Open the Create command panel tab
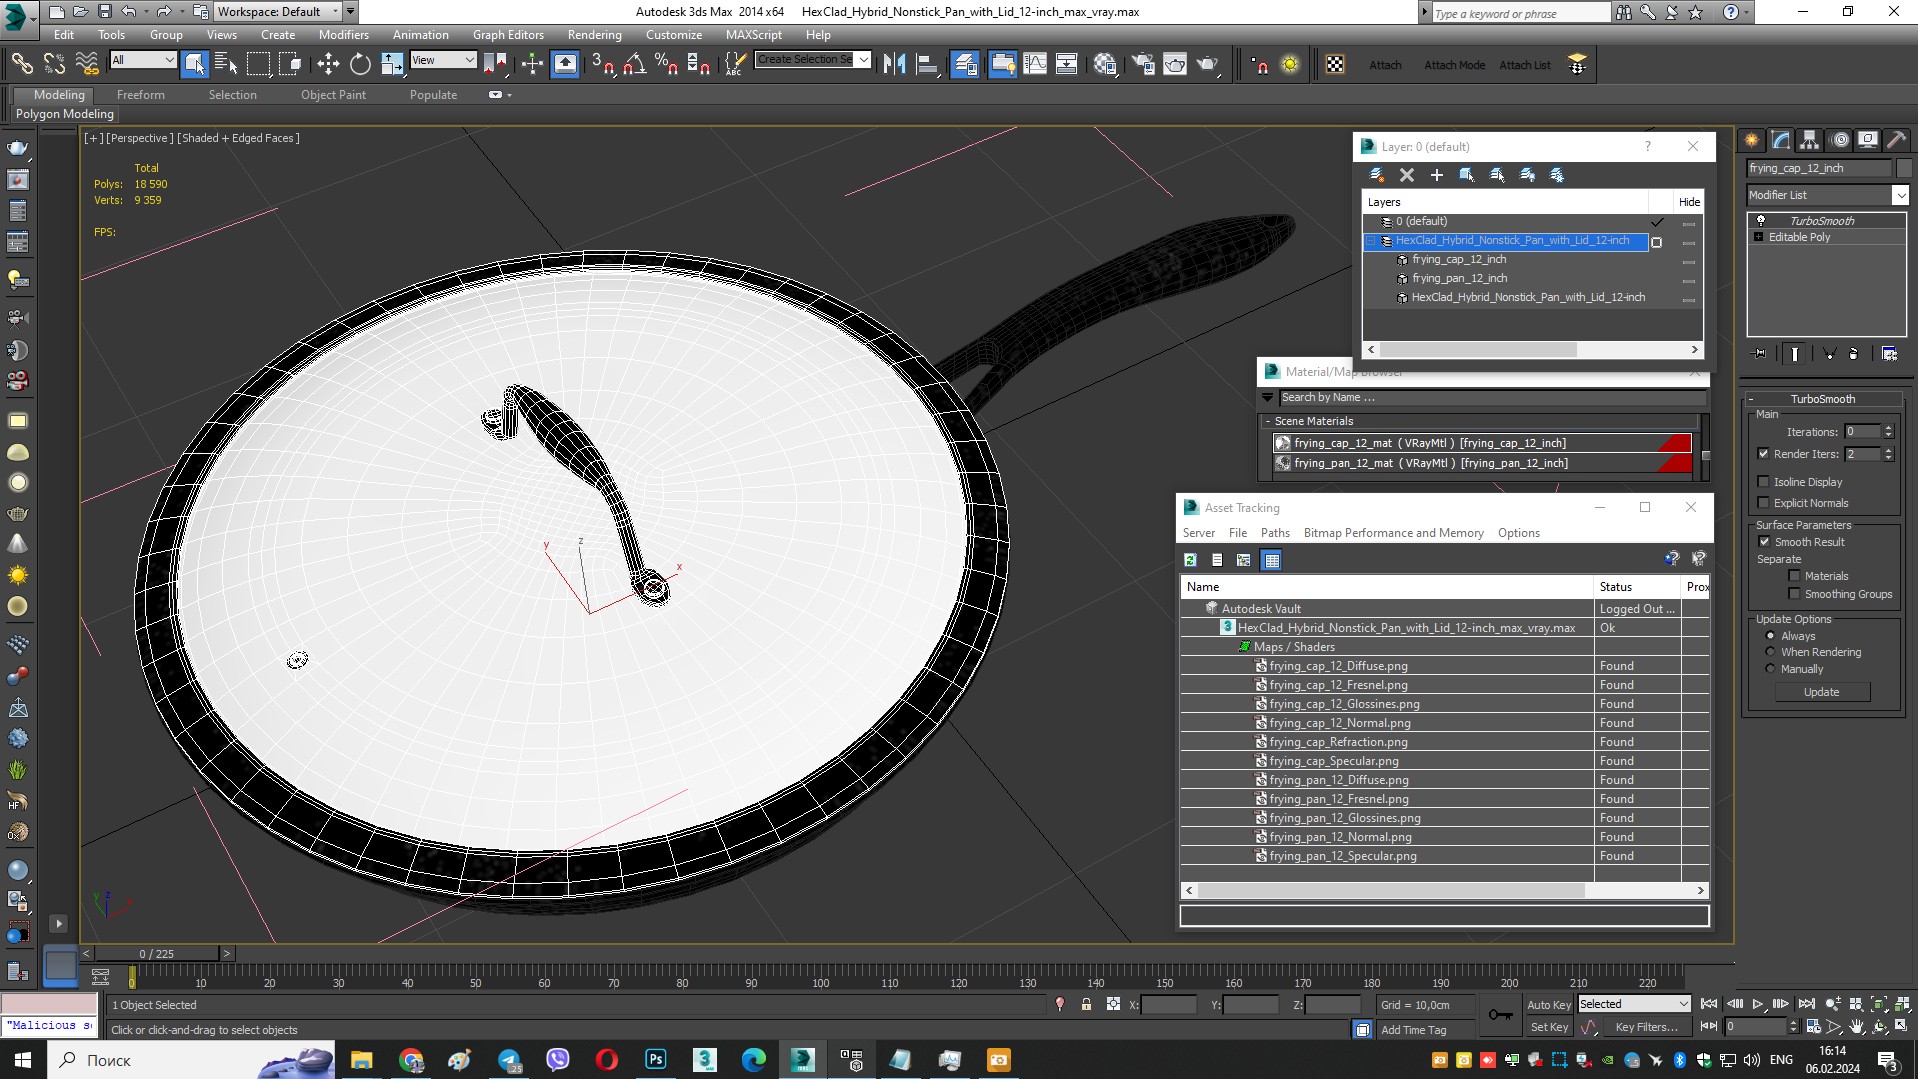The width and height of the screenshot is (1918, 1079). point(1752,140)
